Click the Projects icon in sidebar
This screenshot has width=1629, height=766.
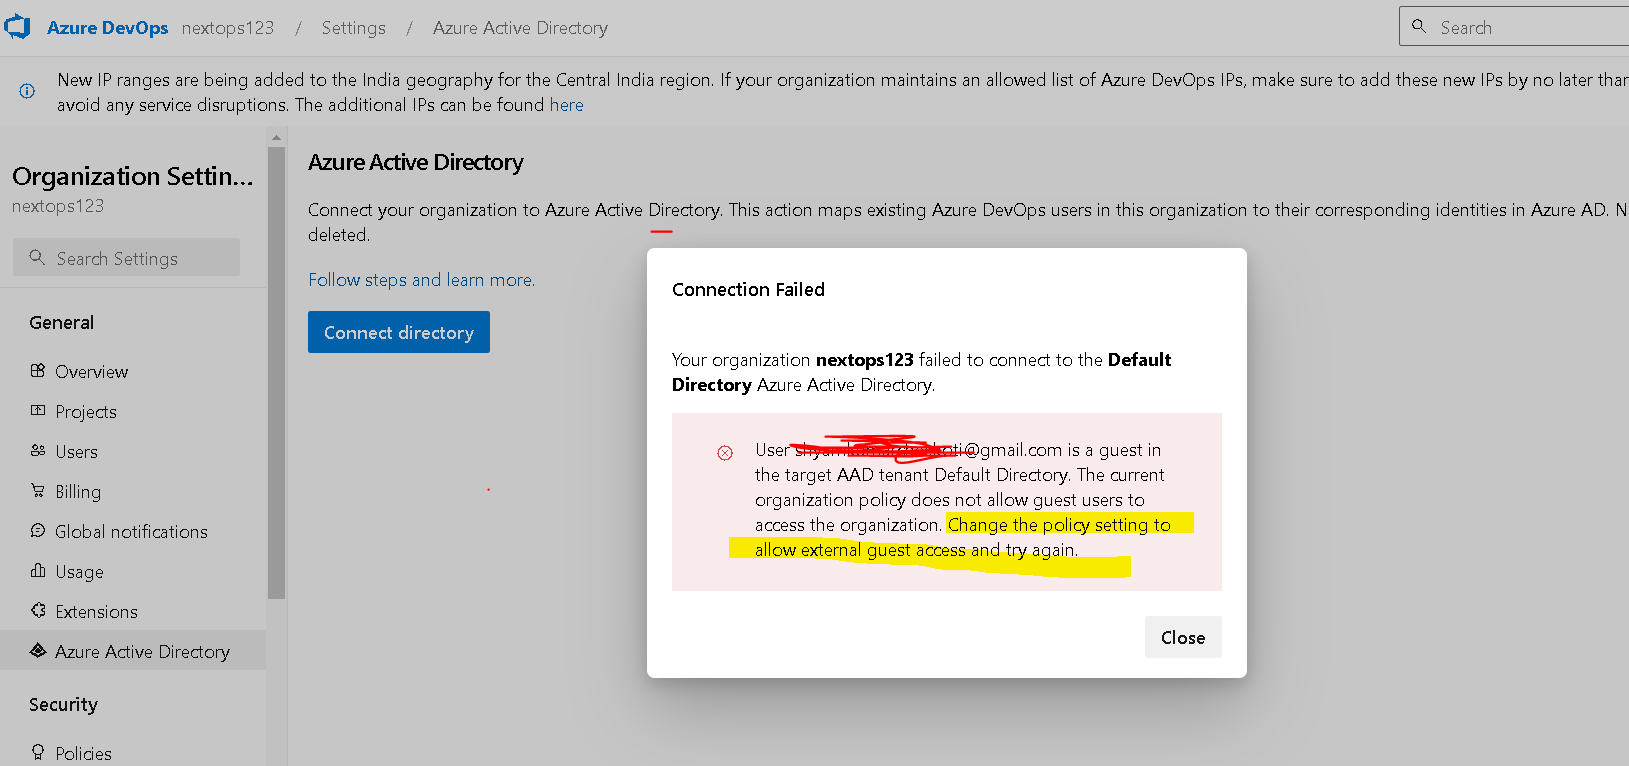click(x=38, y=410)
